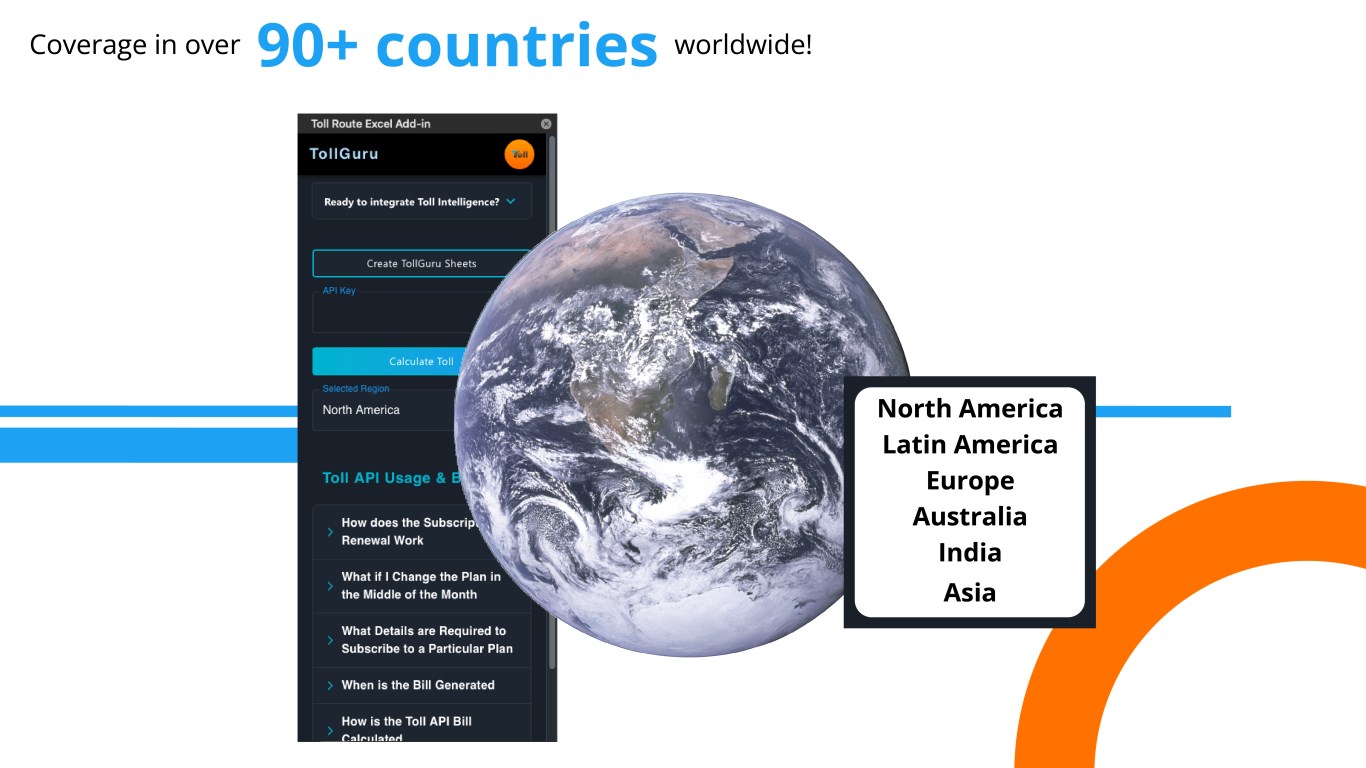The image size is (1366, 768).
Task: Expand 'What Details are Required to Subscribe'
Action: (421, 640)
